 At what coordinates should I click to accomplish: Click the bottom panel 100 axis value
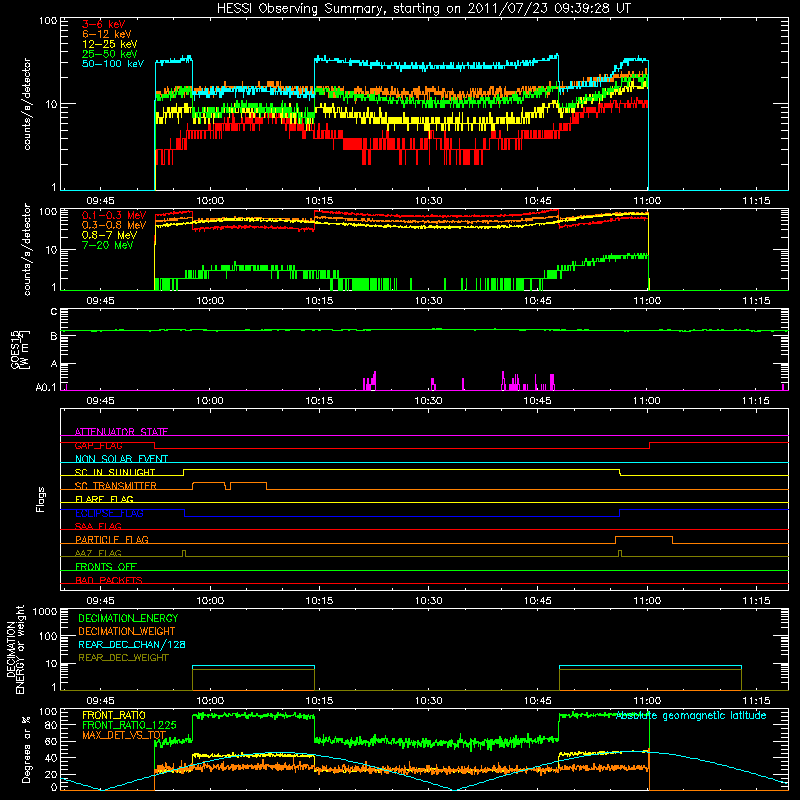(x=48, y=711)
